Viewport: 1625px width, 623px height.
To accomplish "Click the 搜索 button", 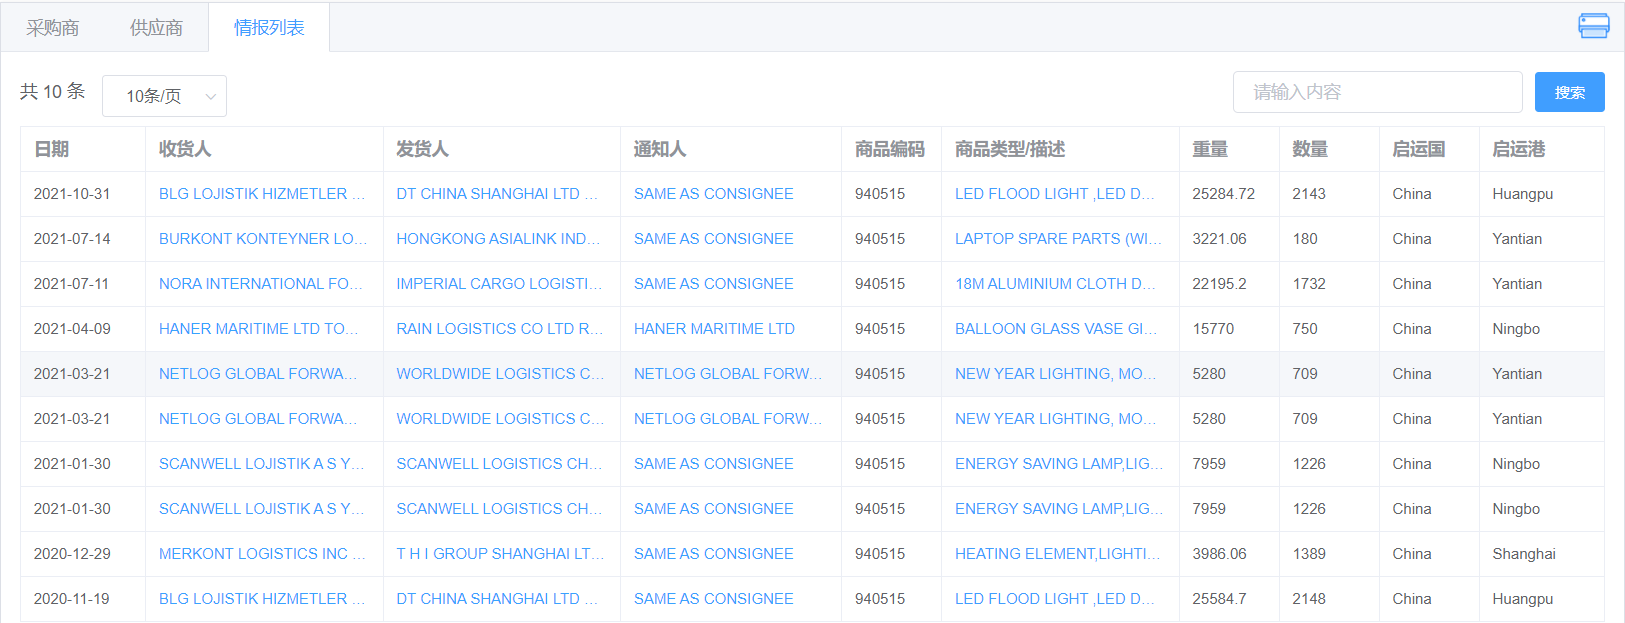I will 1569,92.
